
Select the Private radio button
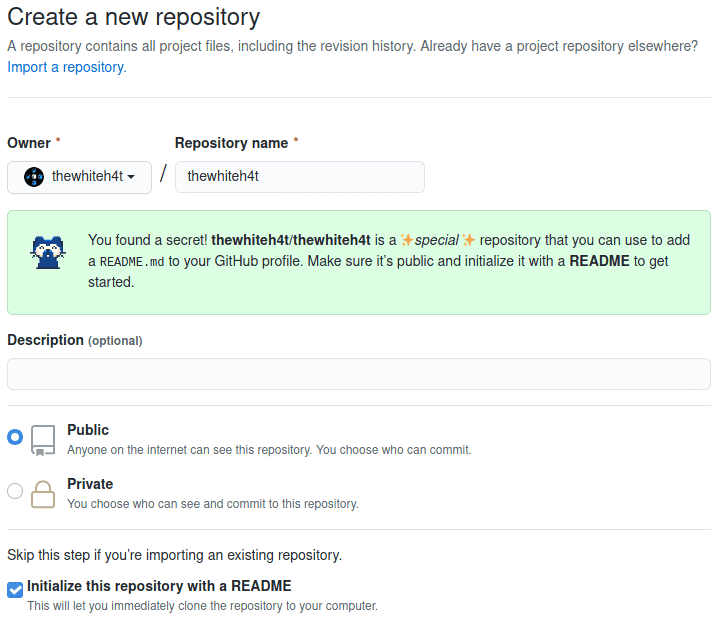point(15,491)
